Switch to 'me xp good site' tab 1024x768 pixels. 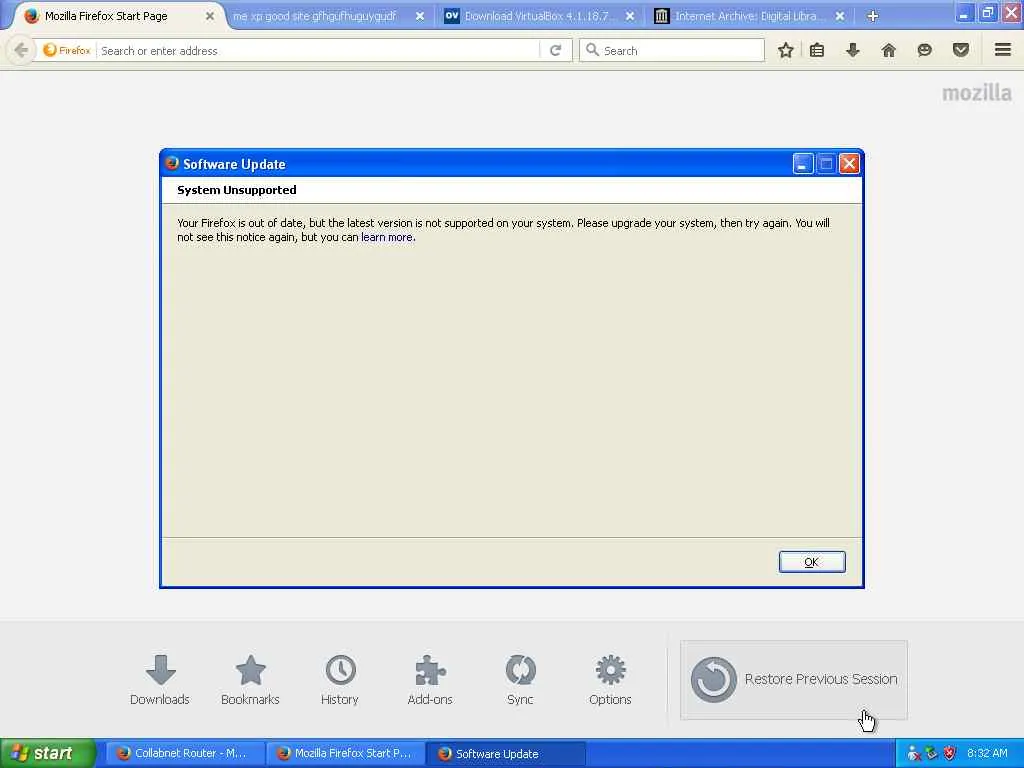(x=315, y=16)
